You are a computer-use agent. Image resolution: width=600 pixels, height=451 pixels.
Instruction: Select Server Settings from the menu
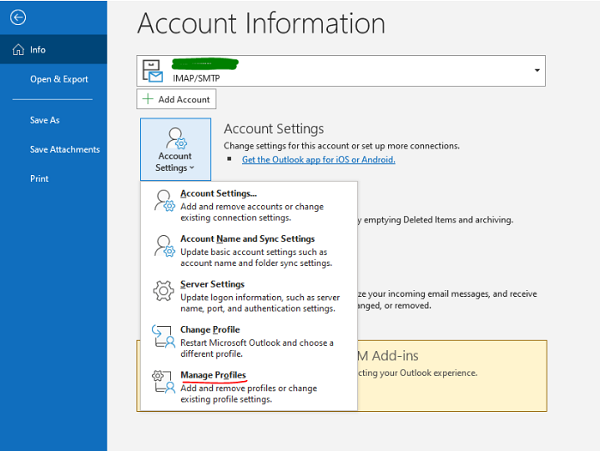pyautogui.click(x=249, y=296)
